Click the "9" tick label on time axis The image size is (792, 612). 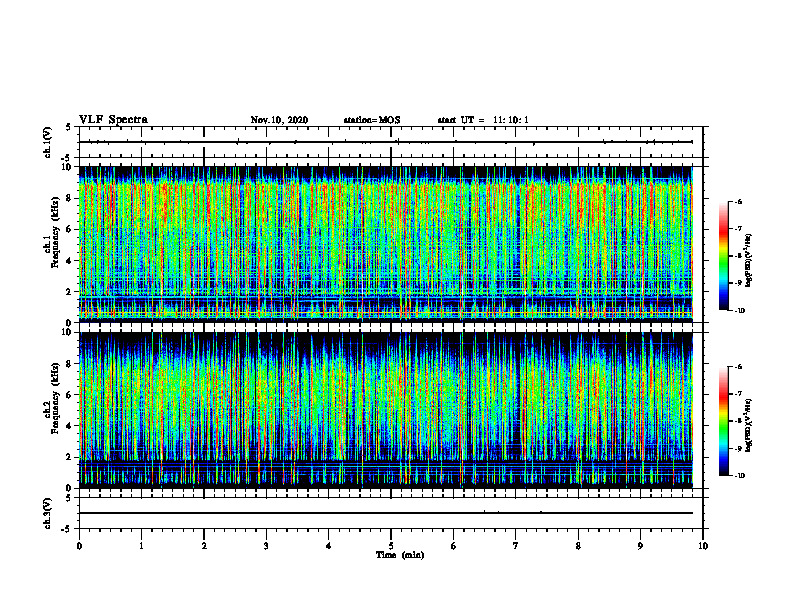click(x=640, y=546)
